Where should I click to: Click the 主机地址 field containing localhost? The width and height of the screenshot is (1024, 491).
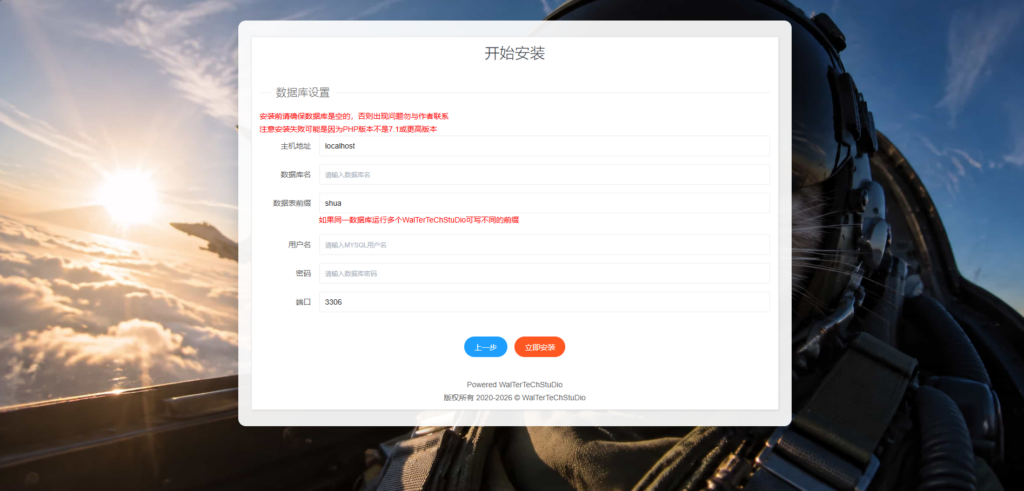tap(544, 146)
